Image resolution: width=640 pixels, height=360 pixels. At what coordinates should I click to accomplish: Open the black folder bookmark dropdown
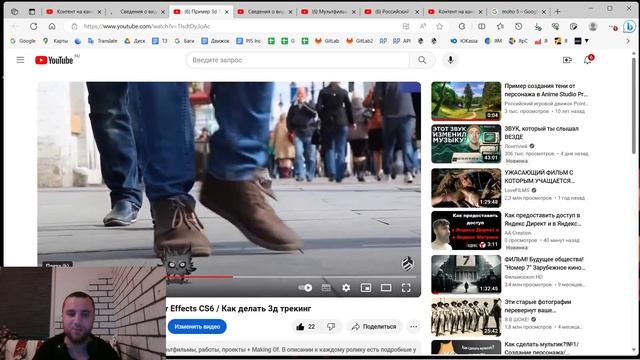click(x=582, y=41)
